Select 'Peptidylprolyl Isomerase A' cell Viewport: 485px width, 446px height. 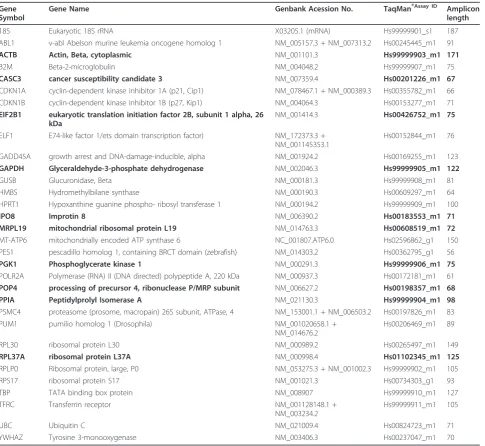tap(95, 300)
